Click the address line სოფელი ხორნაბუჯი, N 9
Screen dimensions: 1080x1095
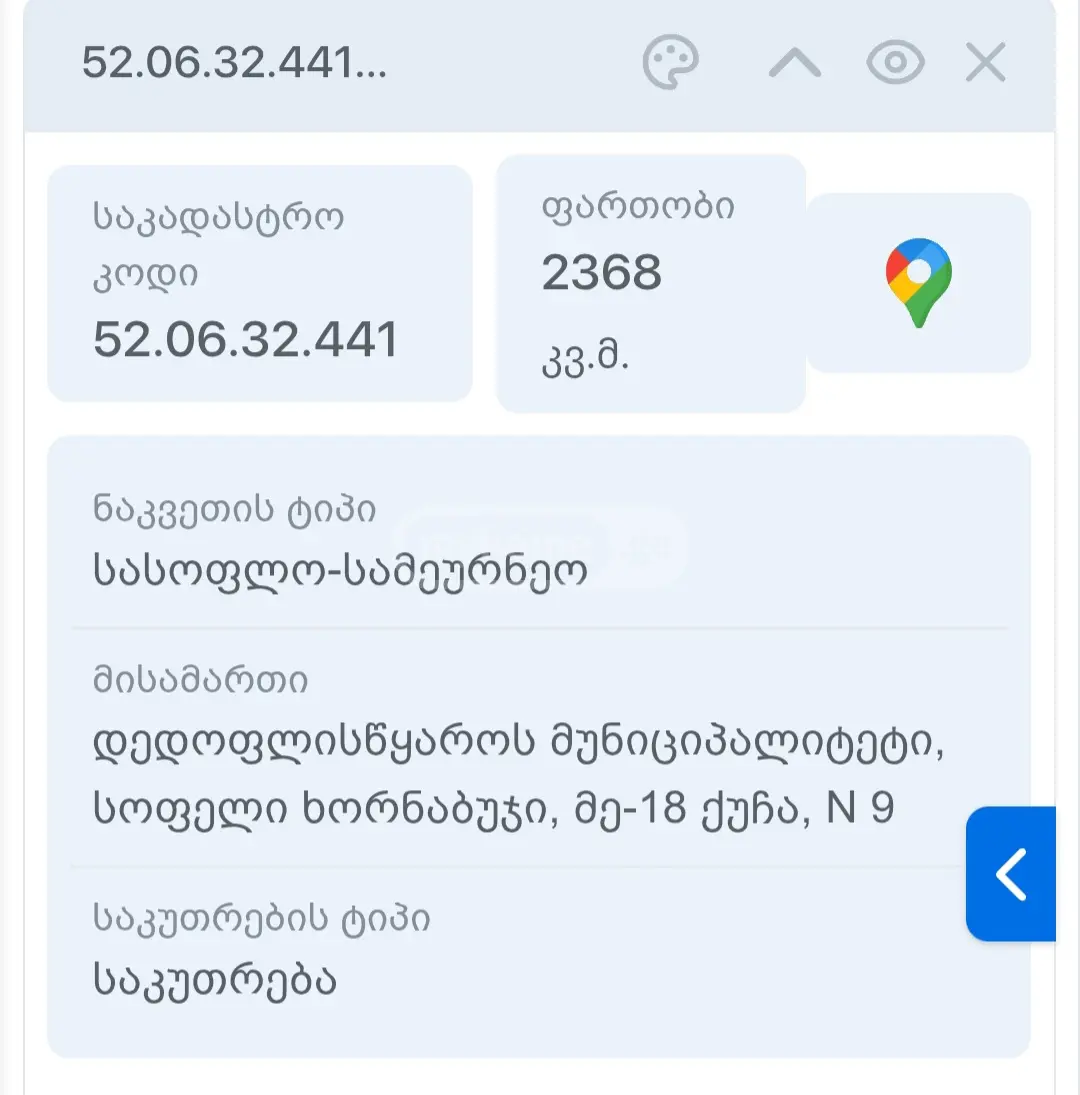point(493,809)
